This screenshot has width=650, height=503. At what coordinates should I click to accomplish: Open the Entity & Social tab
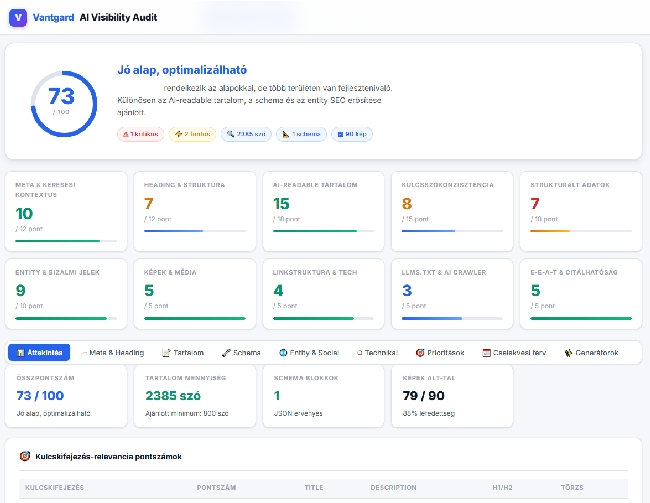coord(309,352)
